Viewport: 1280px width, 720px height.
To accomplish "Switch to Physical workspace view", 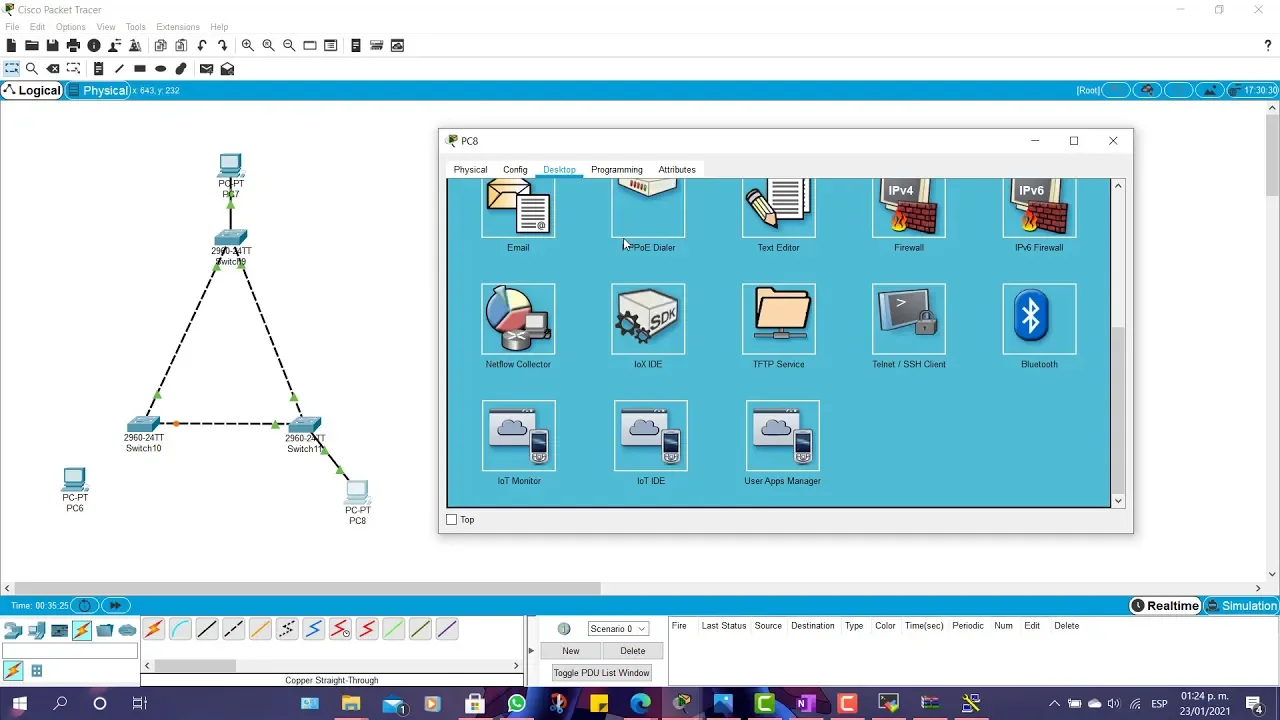I will tap(98, 90).
